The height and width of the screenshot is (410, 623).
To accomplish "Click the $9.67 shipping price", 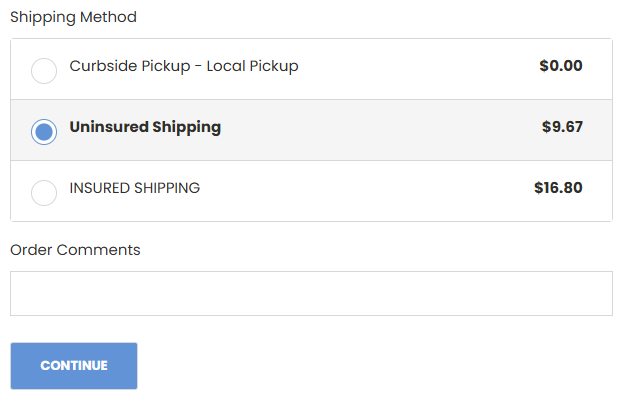I will click(561, 128).
